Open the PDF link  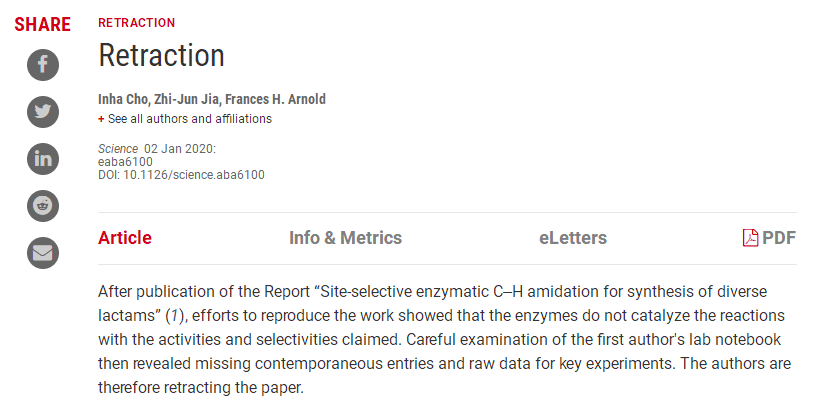tap(779, 238)
